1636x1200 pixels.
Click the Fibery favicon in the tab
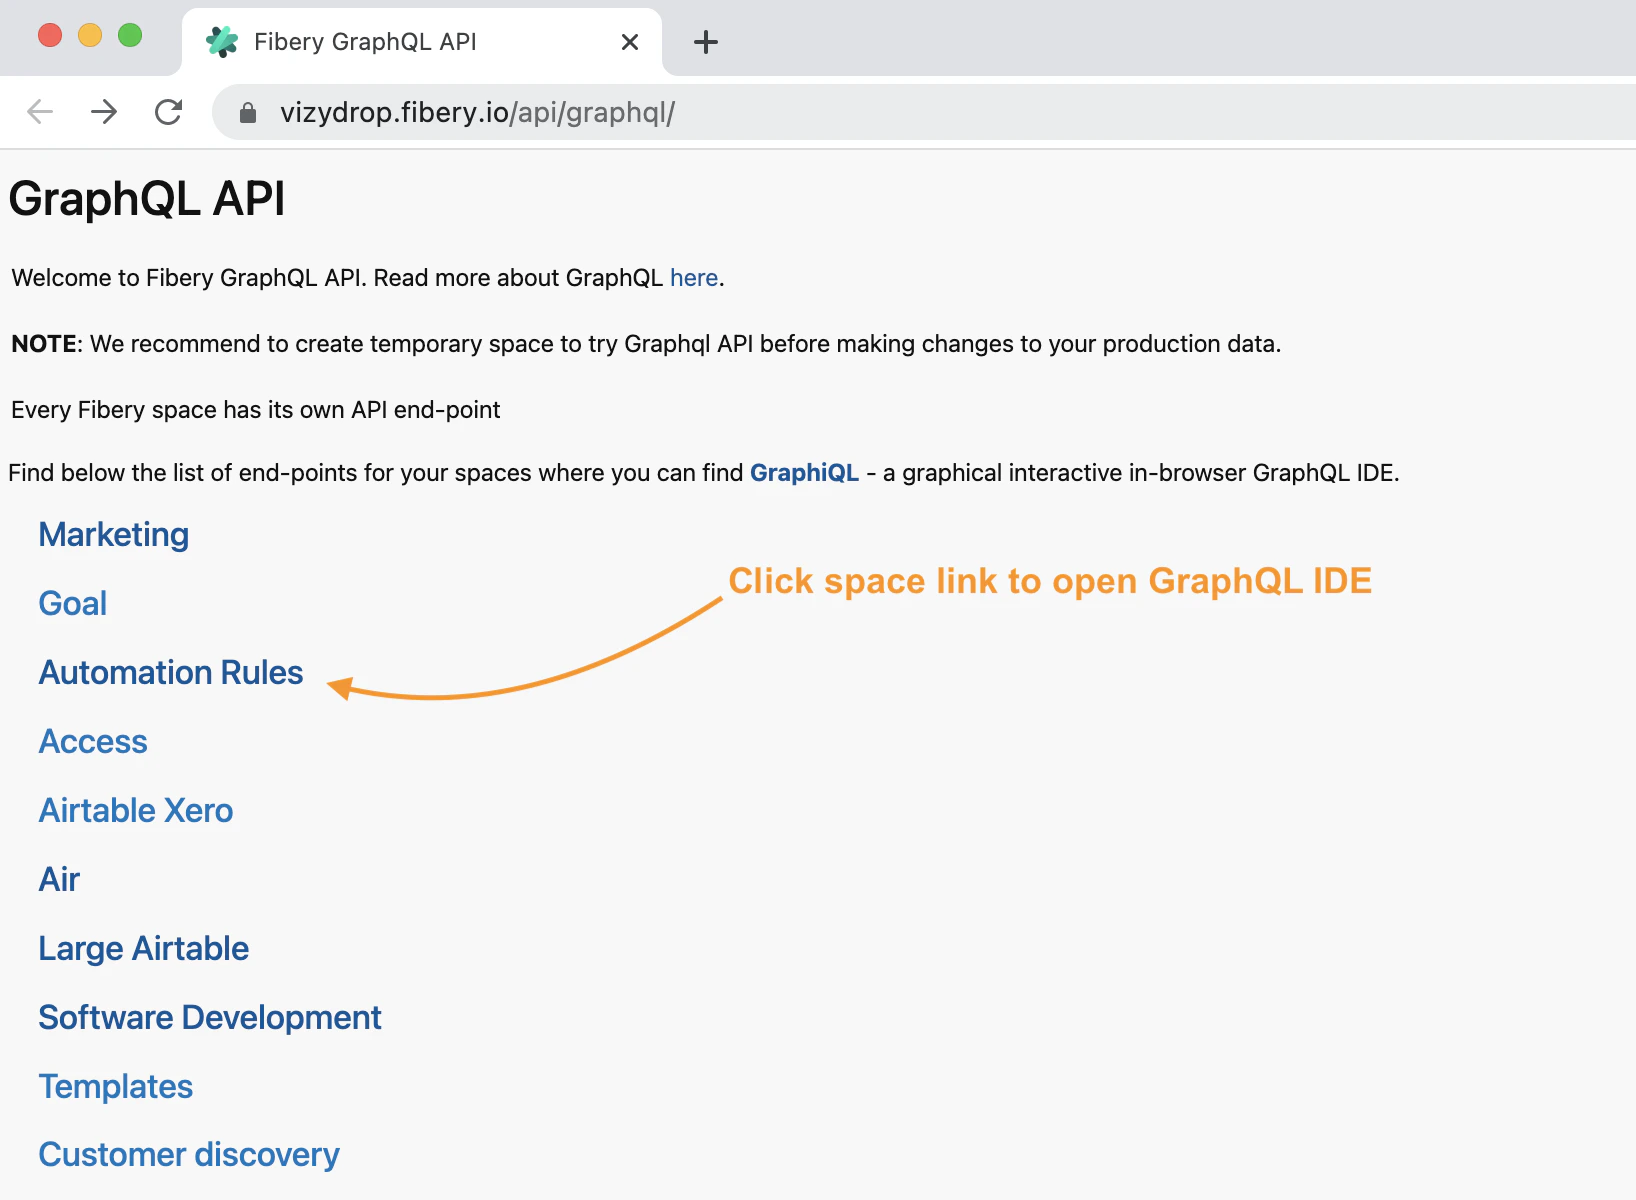pyautogui.click(x=222, y=42)
